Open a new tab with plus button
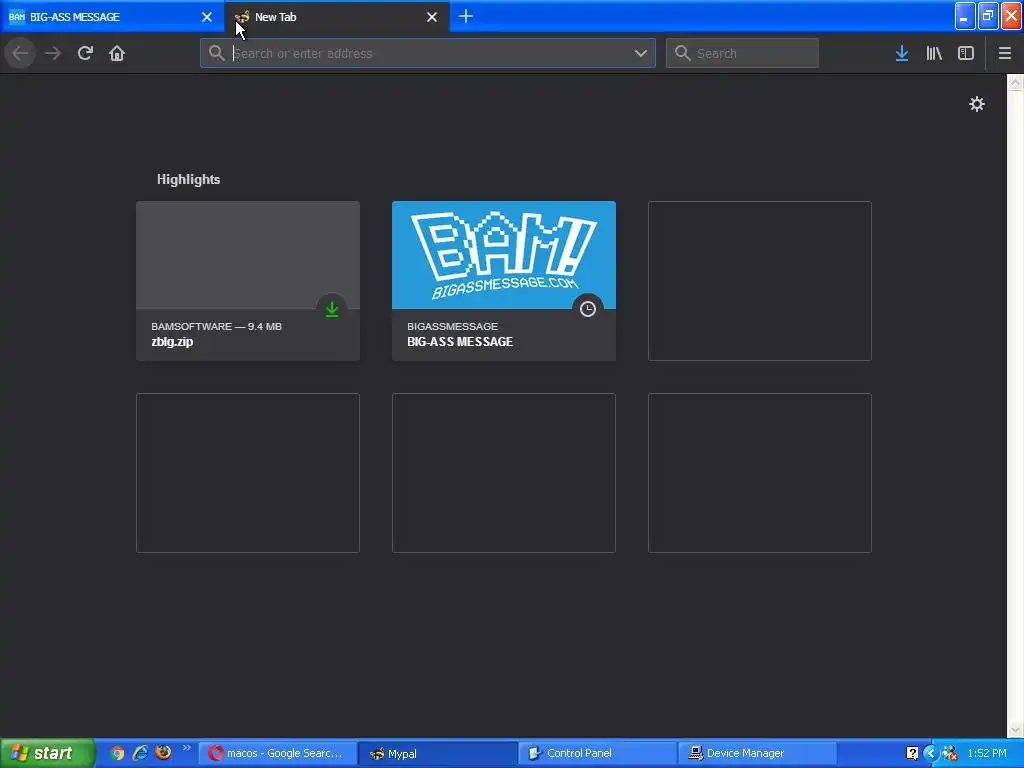Image resolution: width=1024 pixels, height=768 pixels. [x=466, y=16]
